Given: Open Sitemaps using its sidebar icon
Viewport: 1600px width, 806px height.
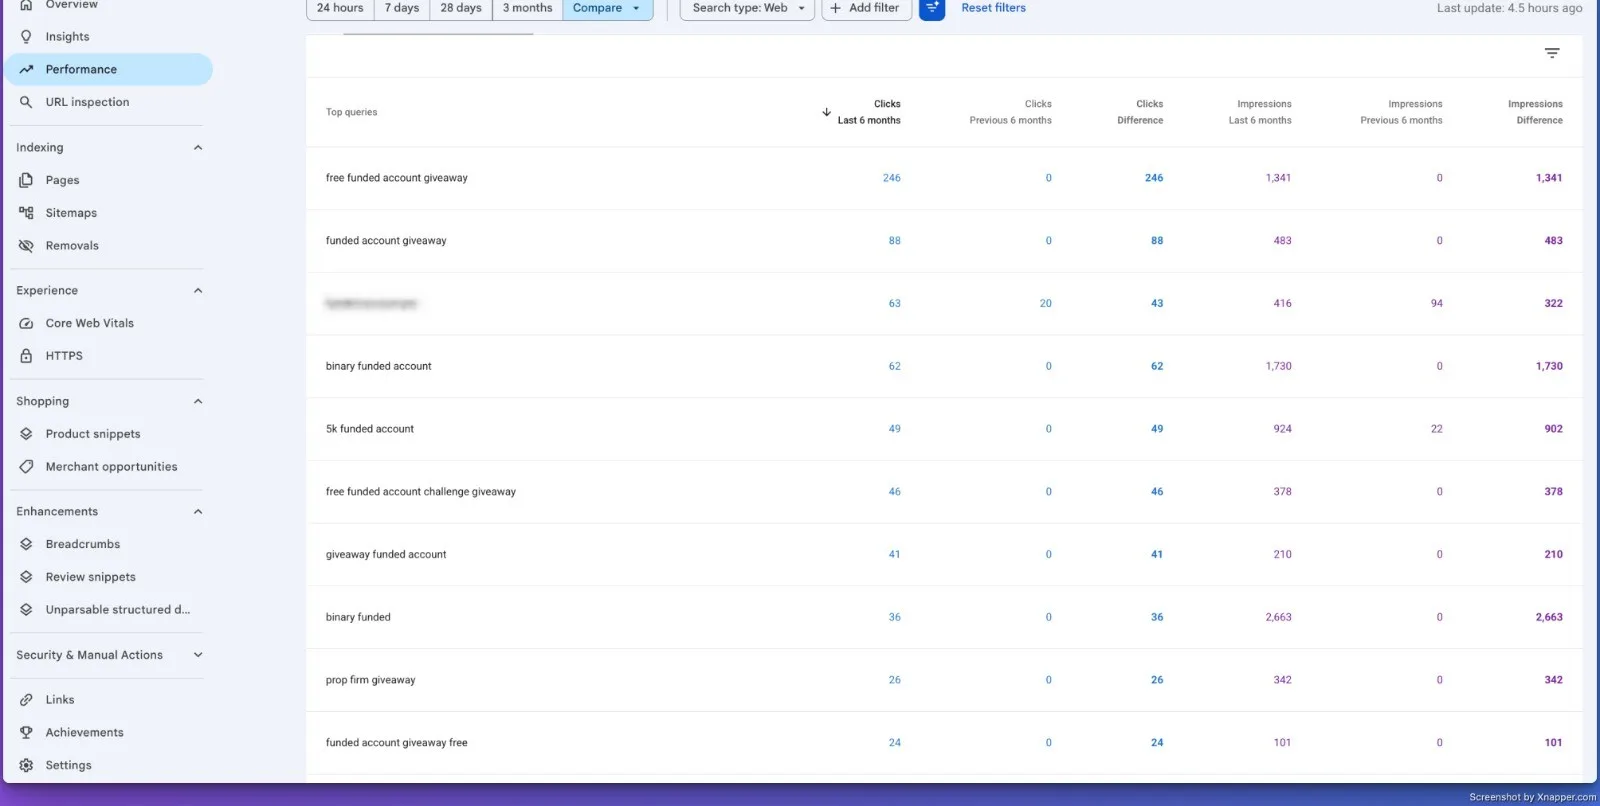Looking at the screenshot, I should click(x=26, y=213).
